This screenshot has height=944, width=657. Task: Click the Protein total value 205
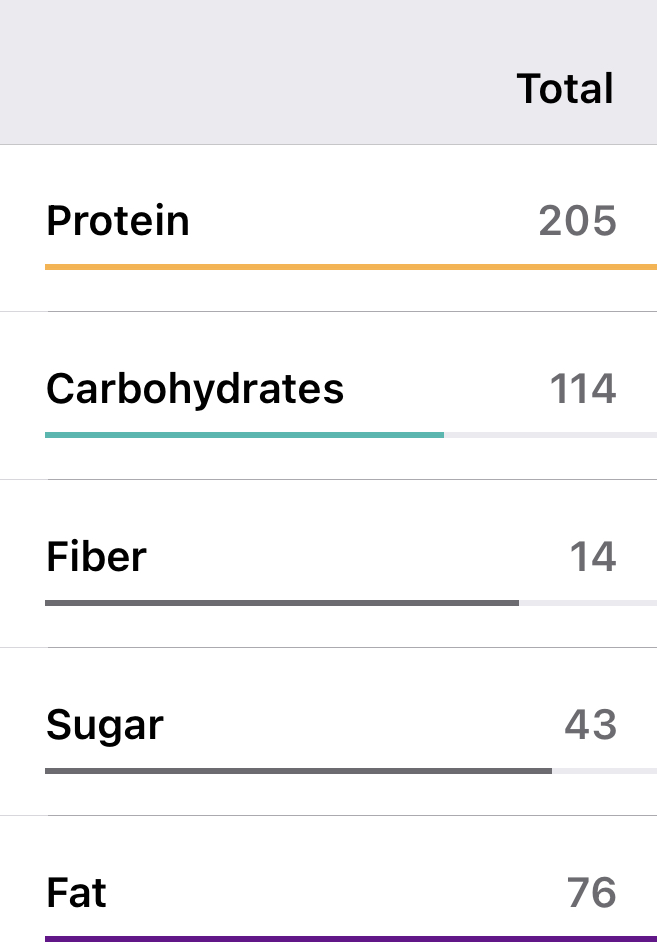(x=577, y=221)
